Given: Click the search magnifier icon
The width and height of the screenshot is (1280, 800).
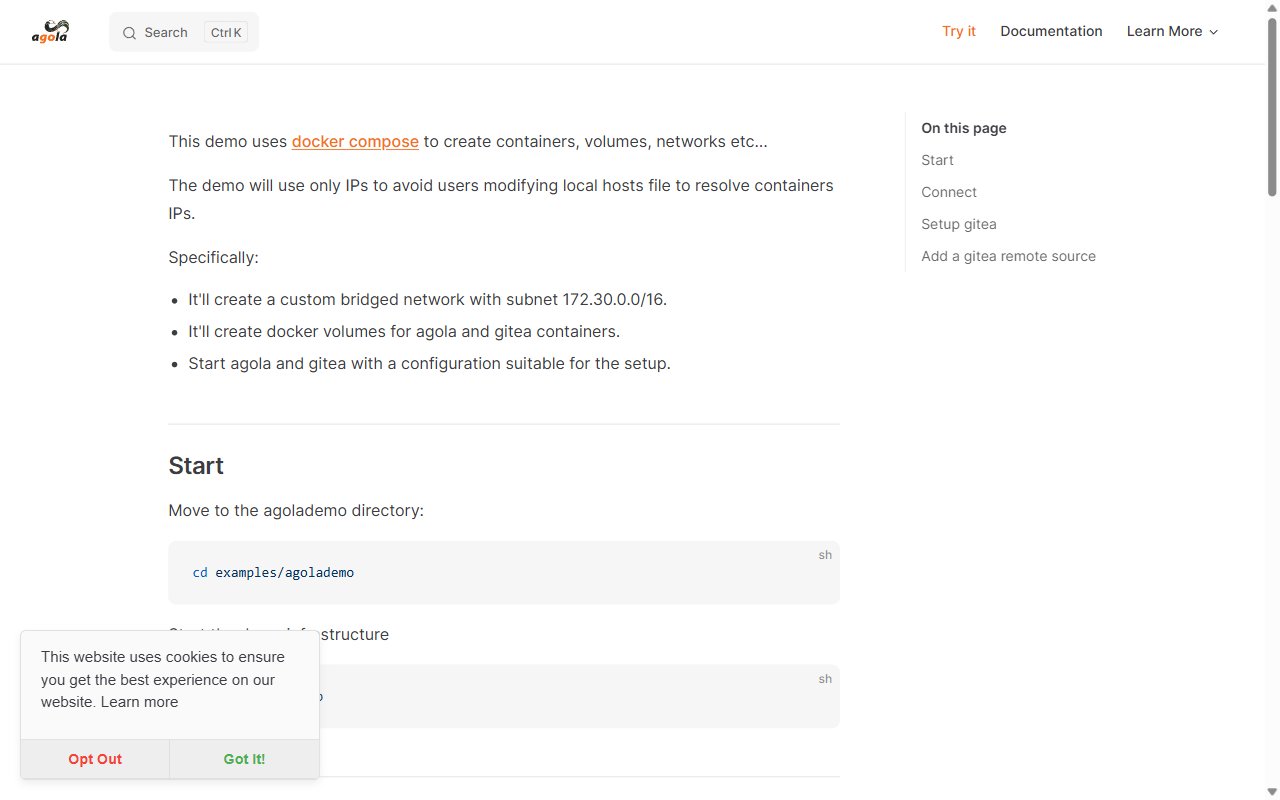Looking at the screenshot, I should coord(129,33).
